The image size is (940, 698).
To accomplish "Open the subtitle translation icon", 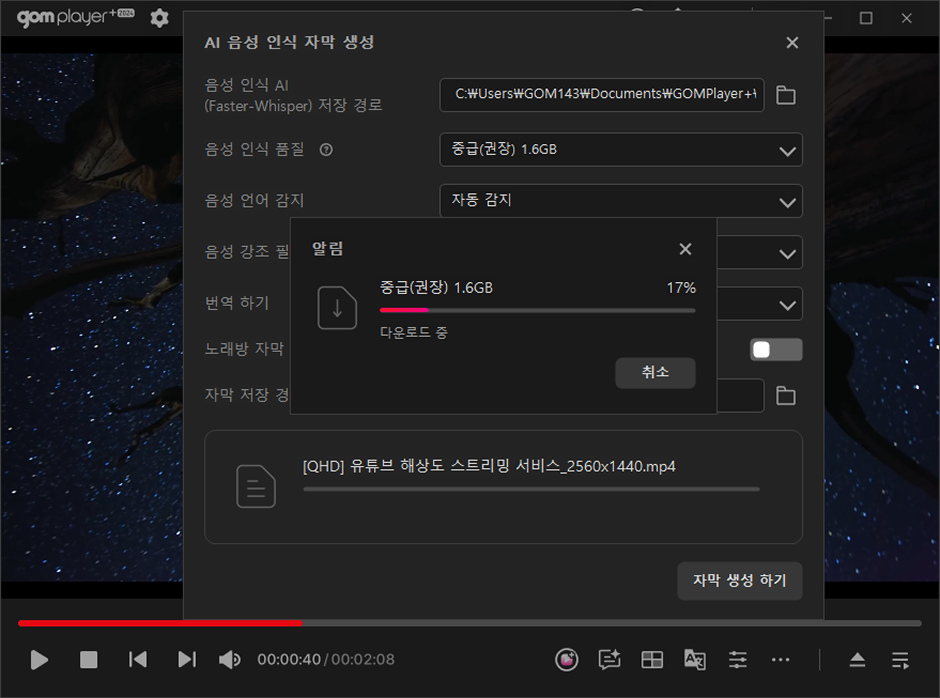I will [x=695, y=659].
